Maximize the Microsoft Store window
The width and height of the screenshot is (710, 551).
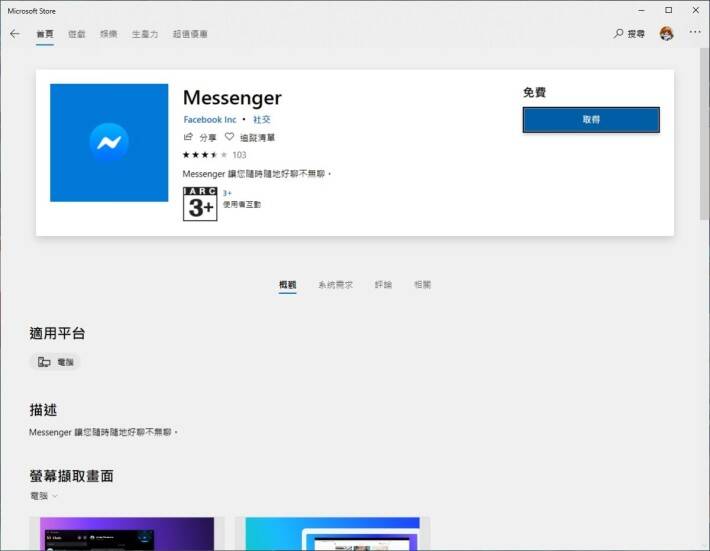[x=668, y=10]
